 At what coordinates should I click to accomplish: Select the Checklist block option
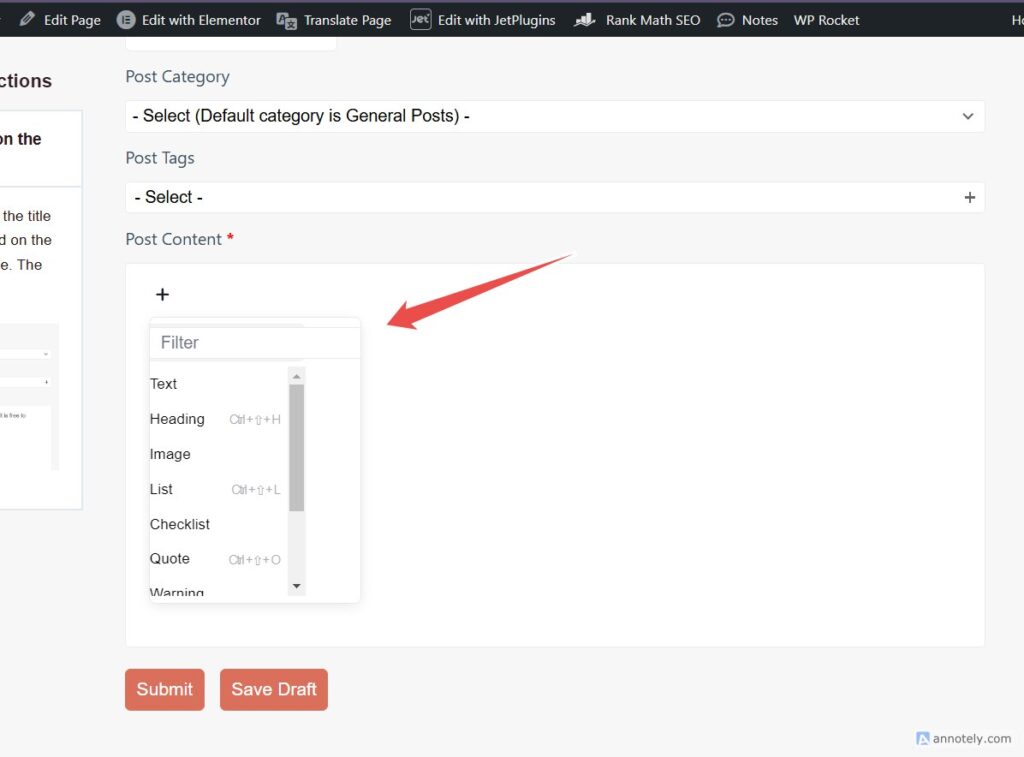tap(180, 524)
